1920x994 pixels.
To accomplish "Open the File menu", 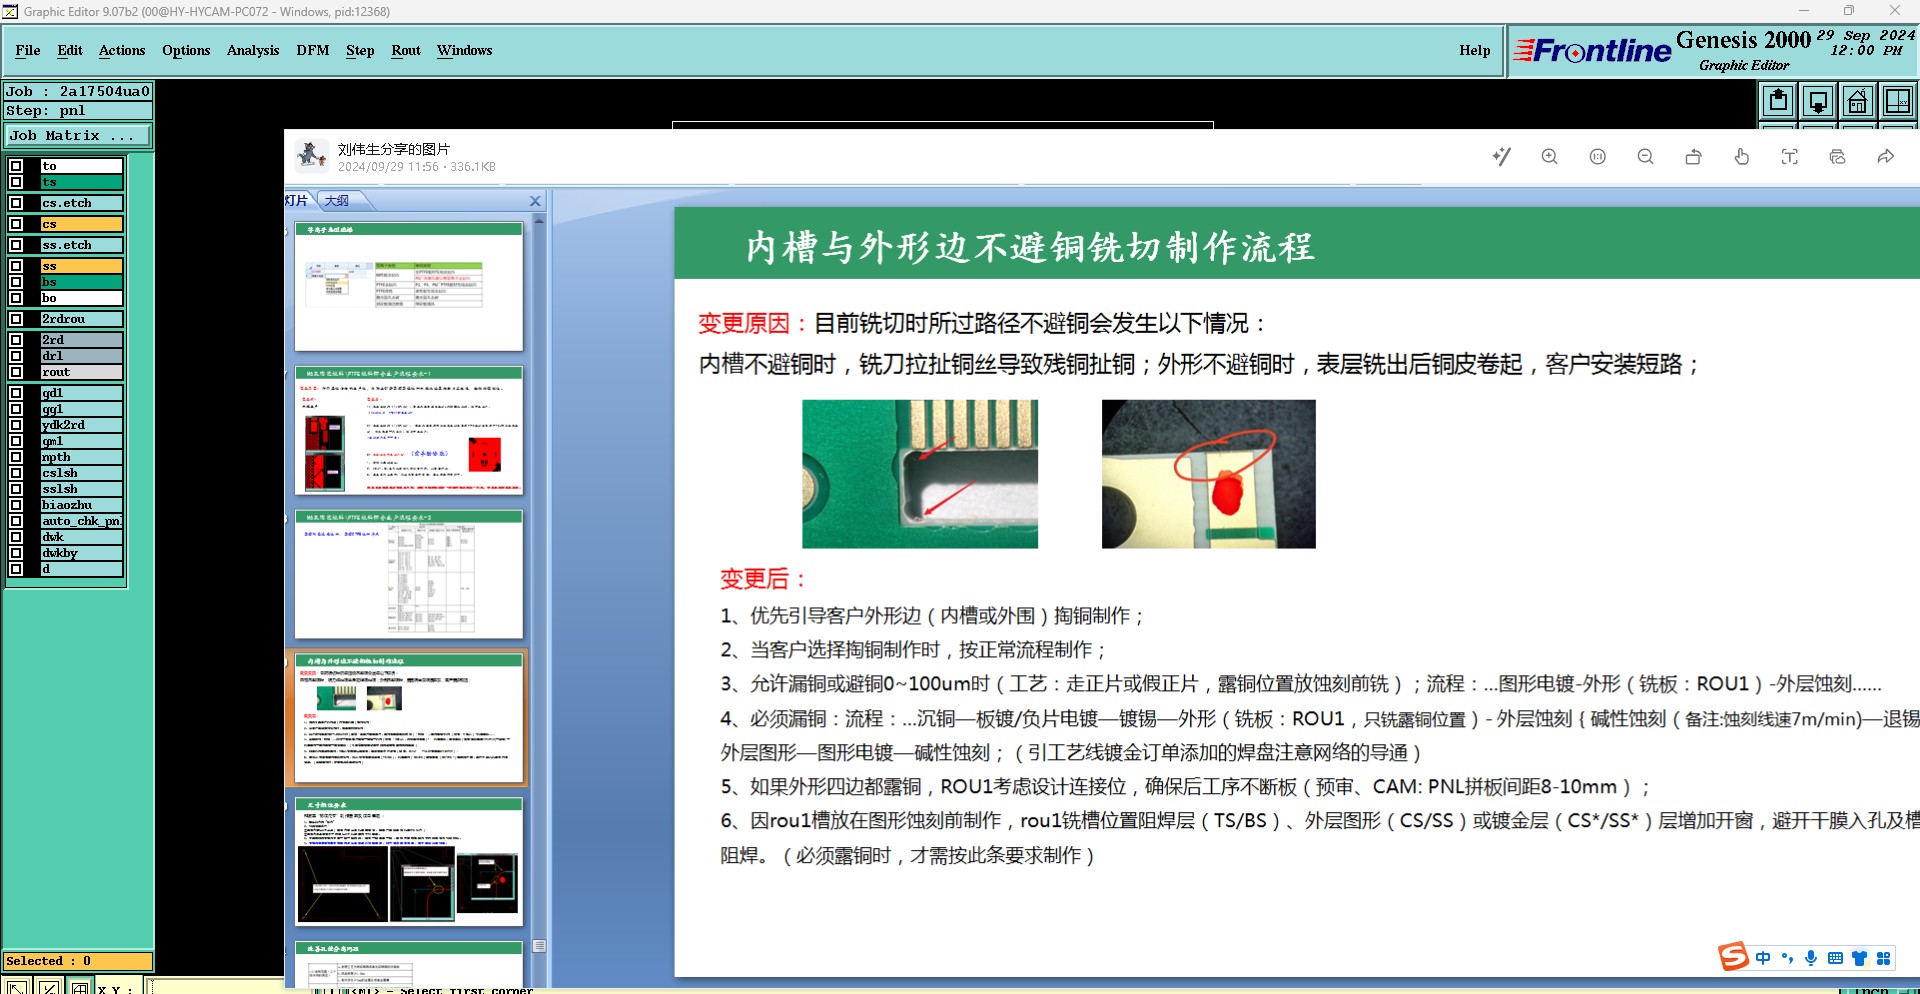I will point(28,50).
